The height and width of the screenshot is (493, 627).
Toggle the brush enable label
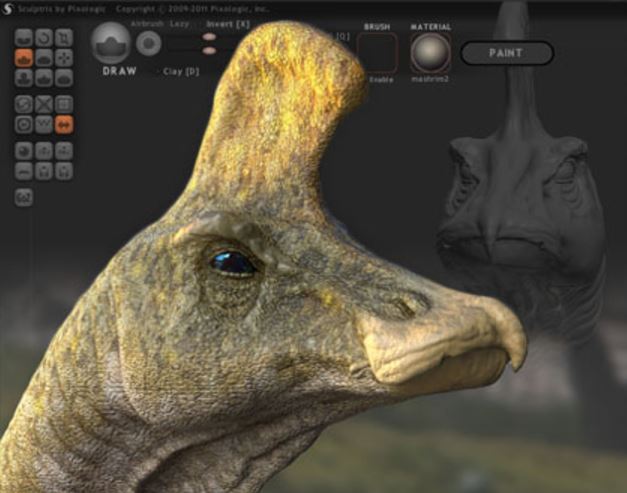pyautogui.click(x=381, y=80)
